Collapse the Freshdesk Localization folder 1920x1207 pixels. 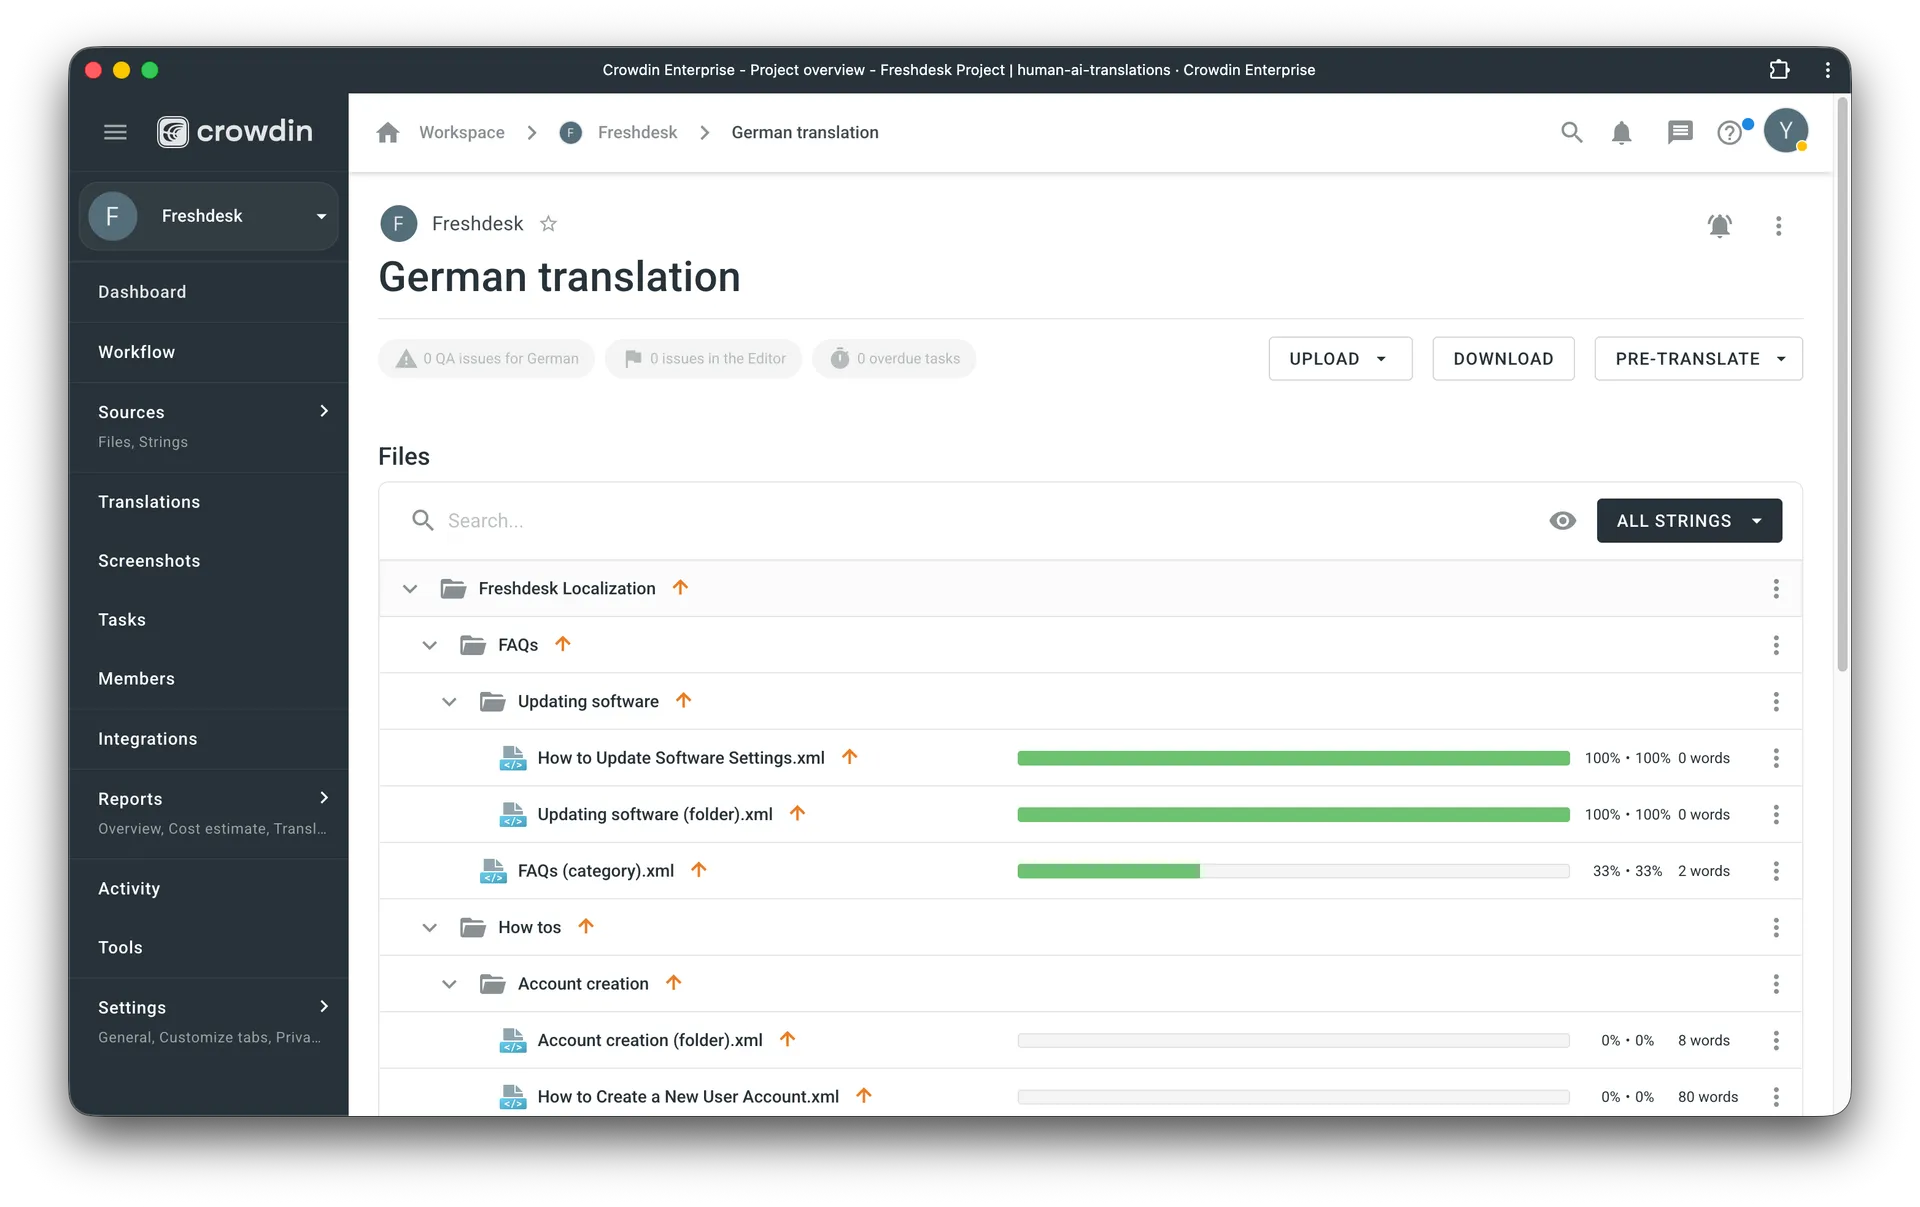[x=410, y=588]
